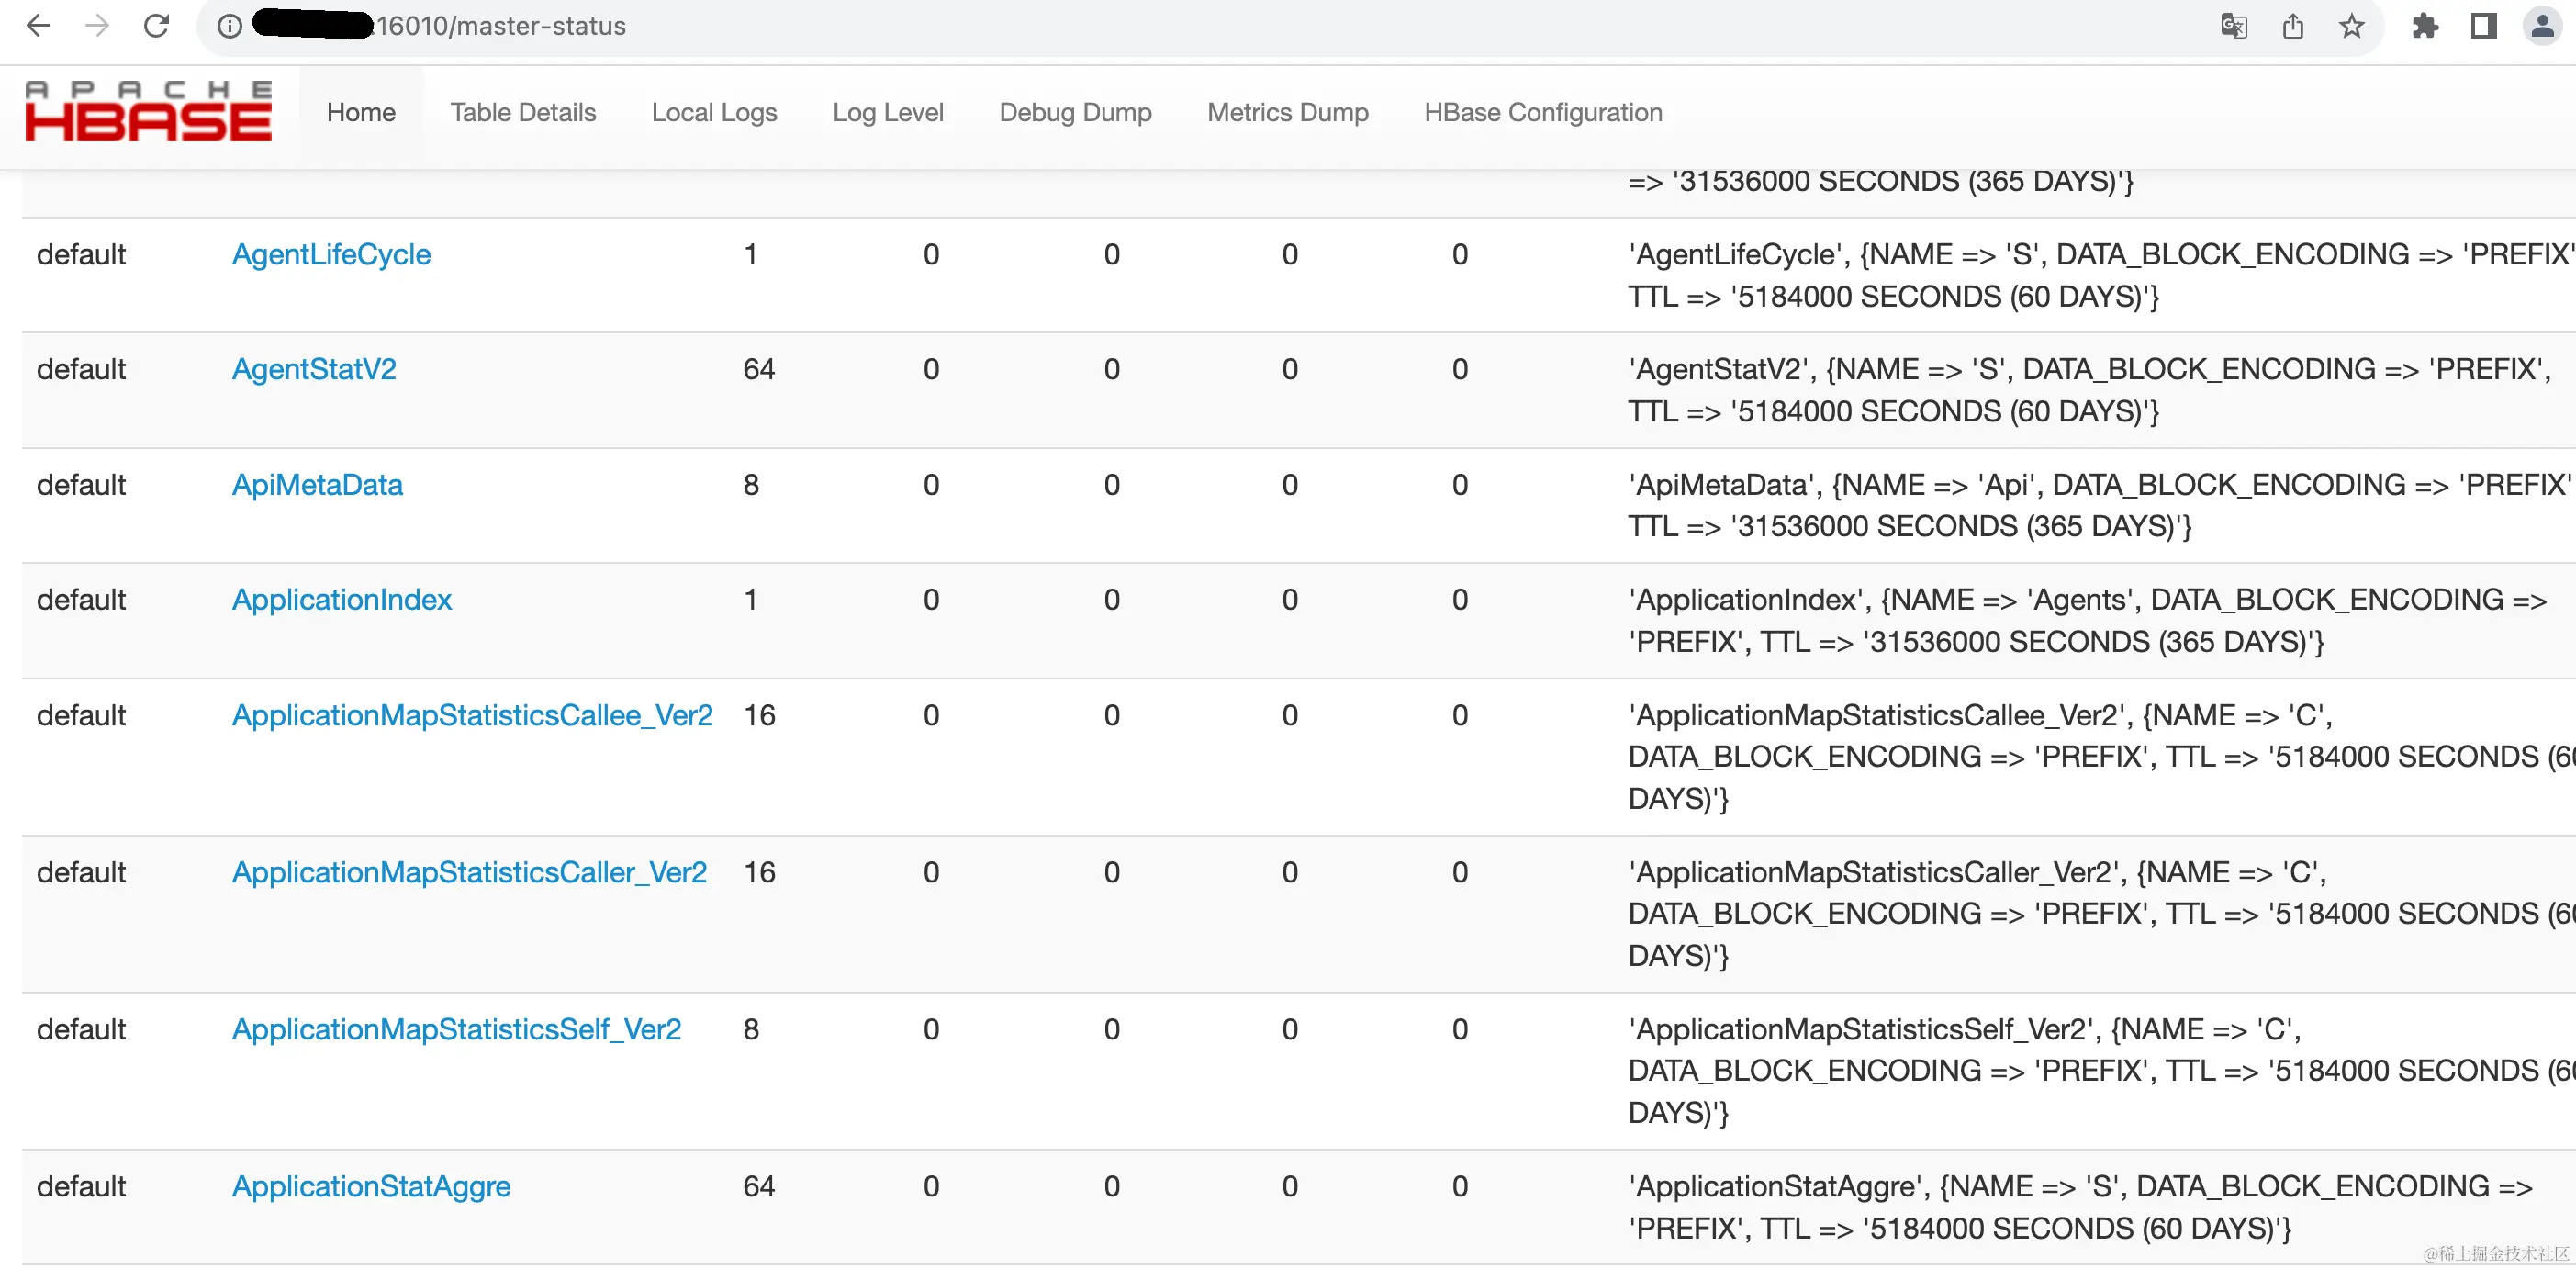Go to Local Logs page
This screenshot has width=2576, height=1269.
coord(714,112)
